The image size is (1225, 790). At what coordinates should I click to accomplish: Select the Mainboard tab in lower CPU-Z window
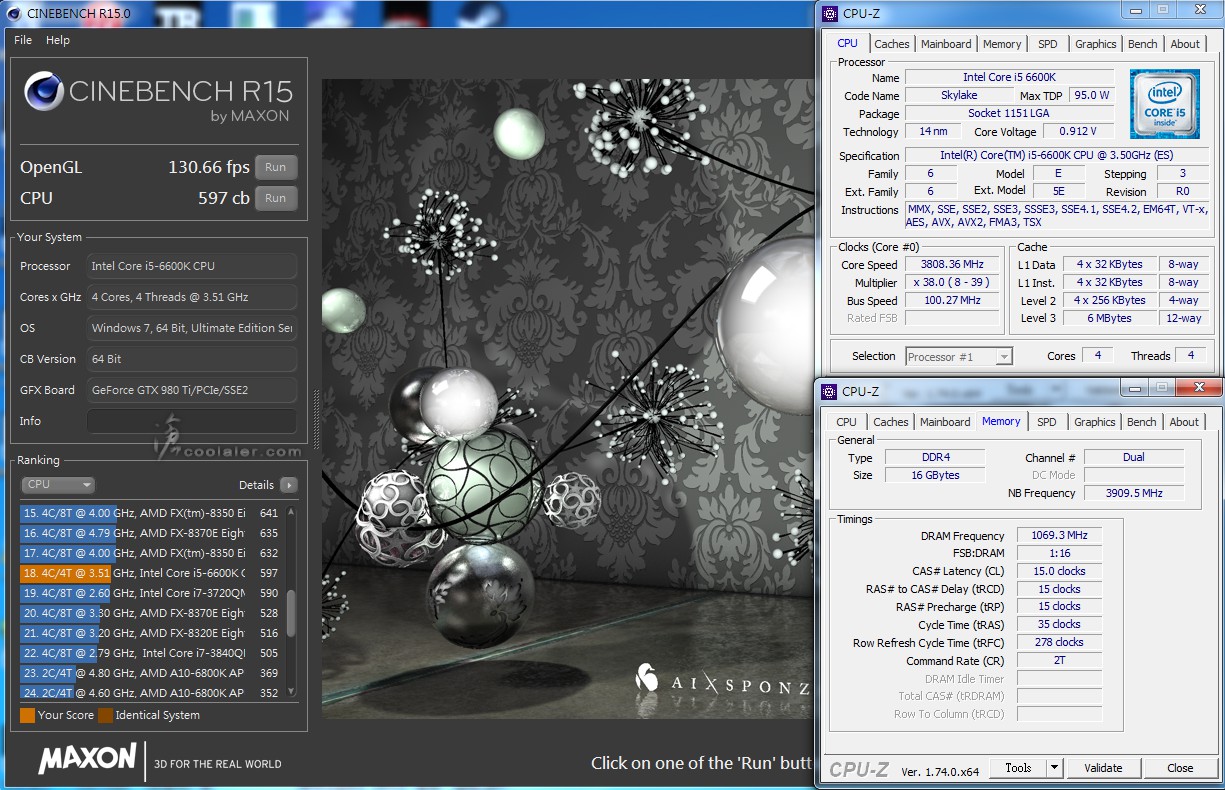(945, 422)
